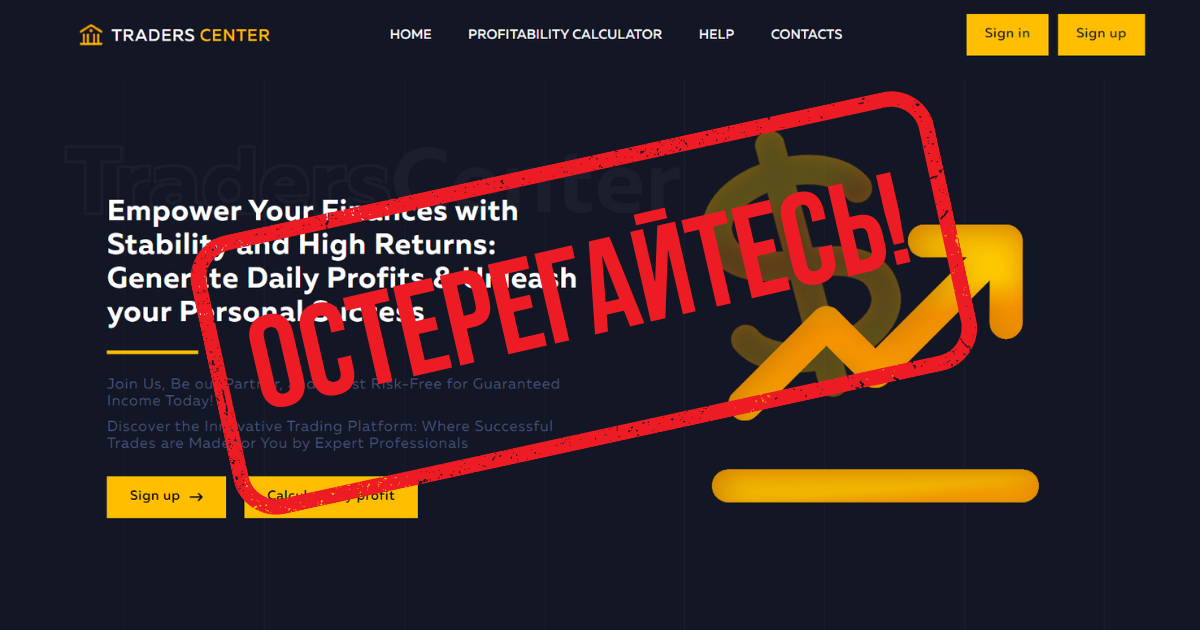Open the HOME menu item
This screenshot has height=630, width=1200.
[x=411, y=34]
